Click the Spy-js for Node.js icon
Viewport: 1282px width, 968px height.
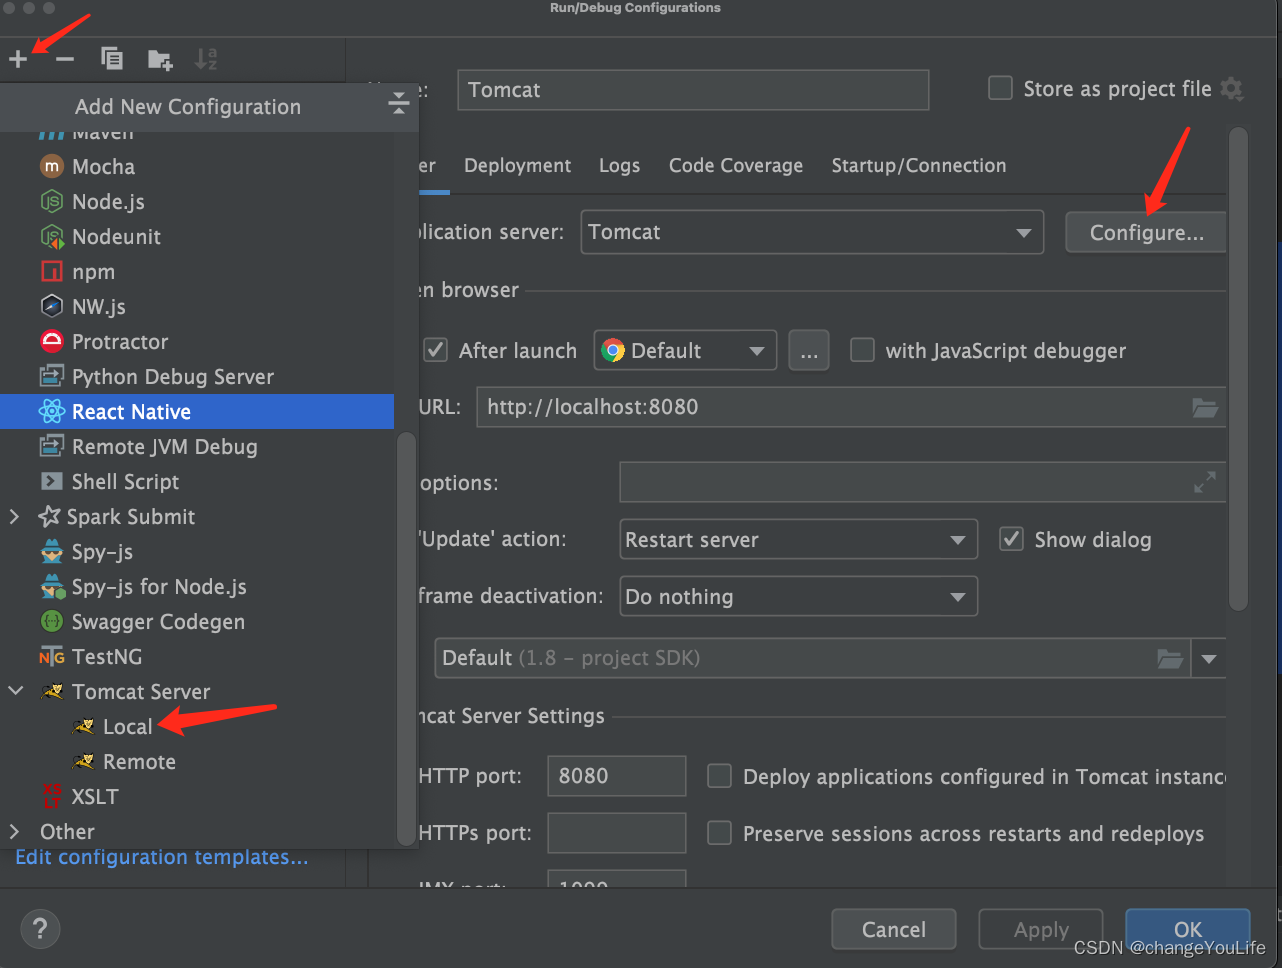click(52, 587)
